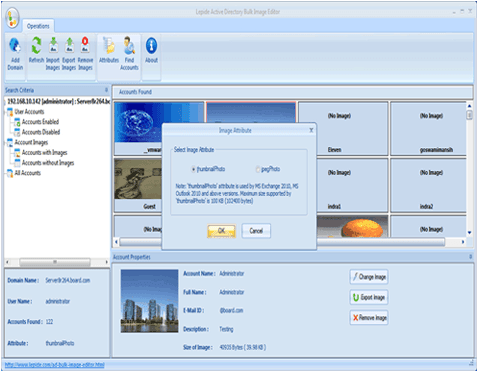The image size is (478, 372).
Task: Open the lepide.com link in status bar
Action: (x=55, y=365)
